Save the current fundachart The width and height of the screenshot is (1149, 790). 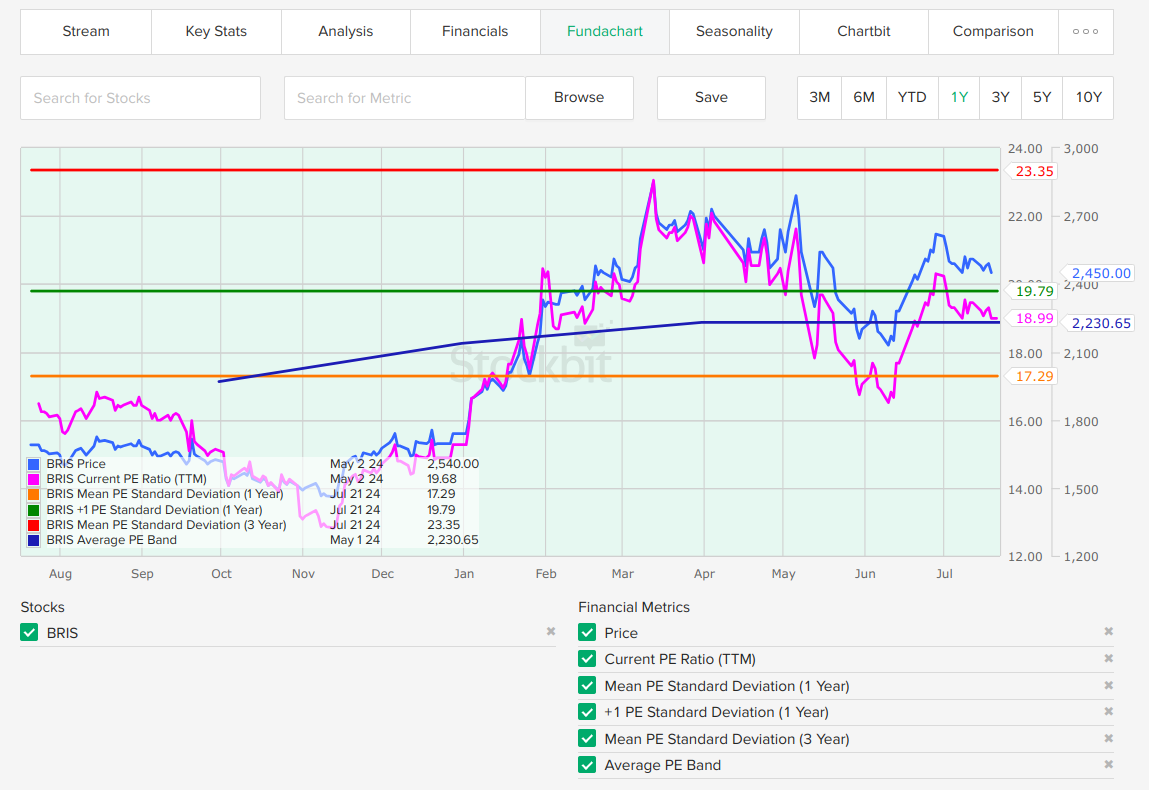[x=711, y=98]
